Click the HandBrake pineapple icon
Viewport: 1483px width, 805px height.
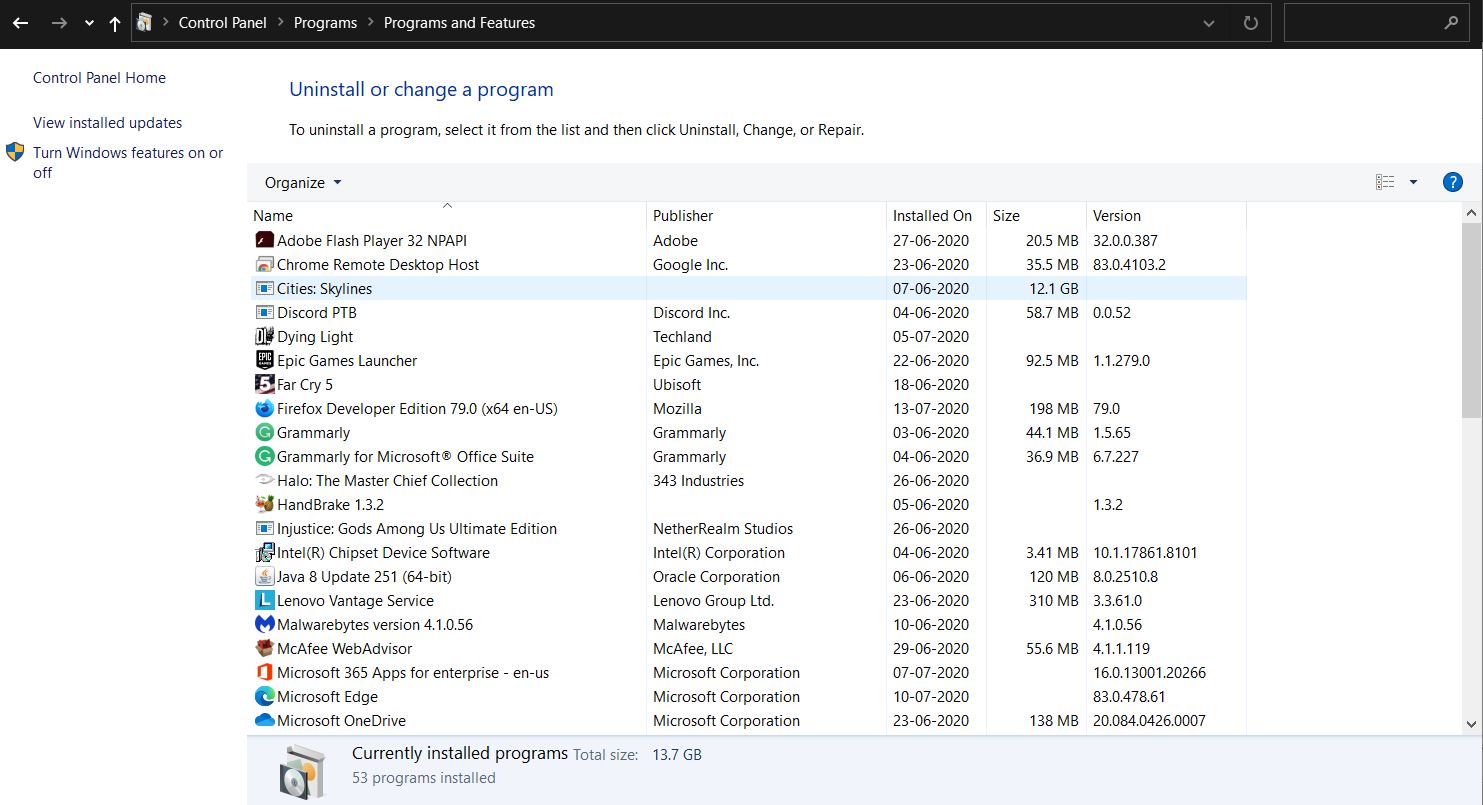point(264,504)
